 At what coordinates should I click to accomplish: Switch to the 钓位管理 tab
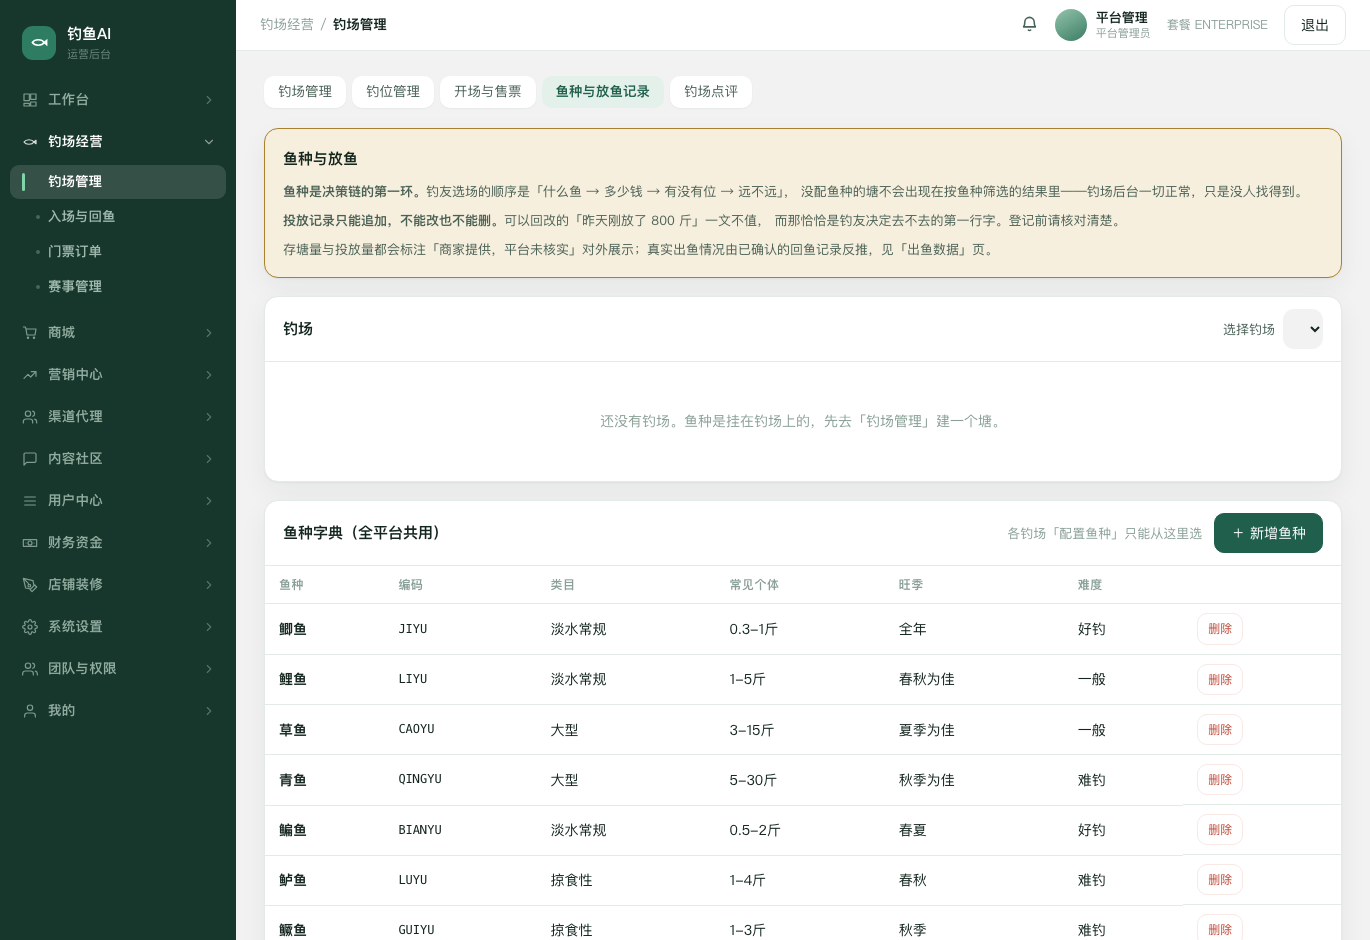click(393, 92)
